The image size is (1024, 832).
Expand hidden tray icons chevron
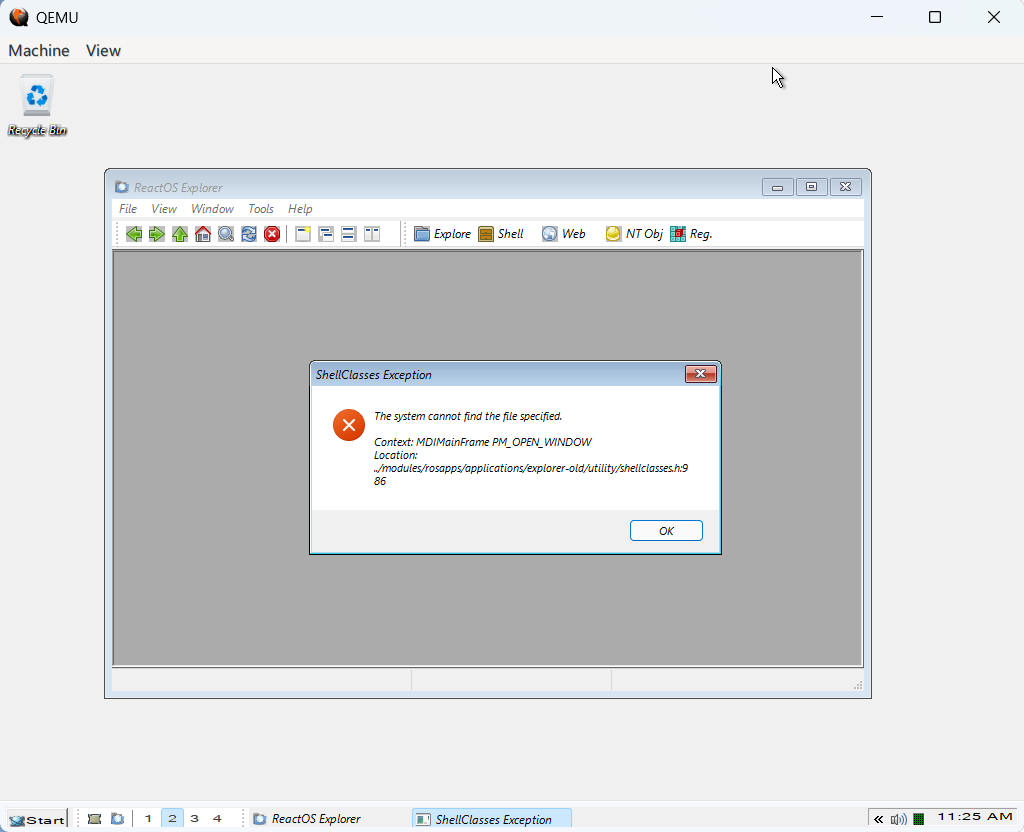point(879,819)
